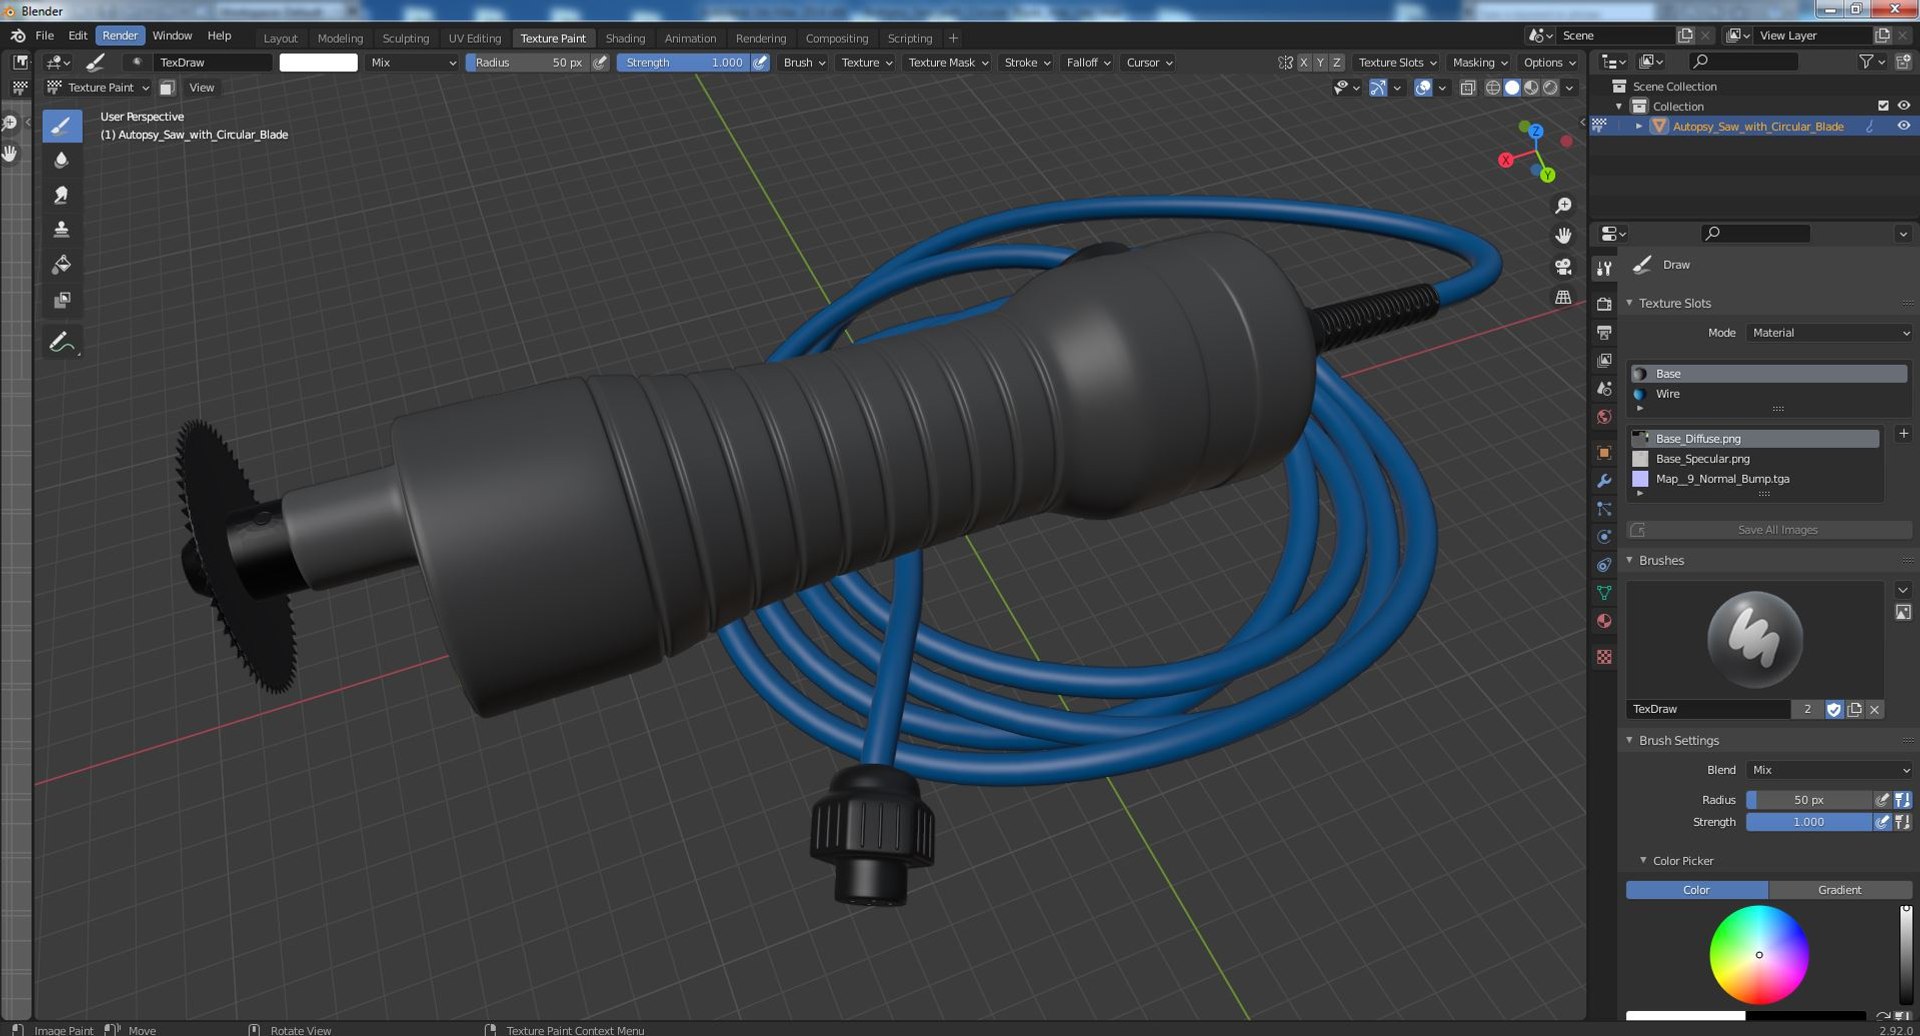Open Falloff popover
This screenshot has height=1036, width=1920.
[1088, 62]
